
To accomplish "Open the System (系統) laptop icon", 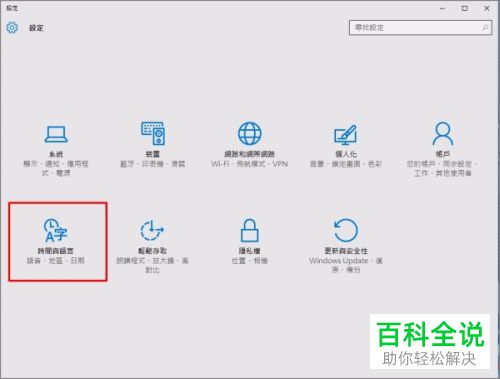I will pos(56,134).
